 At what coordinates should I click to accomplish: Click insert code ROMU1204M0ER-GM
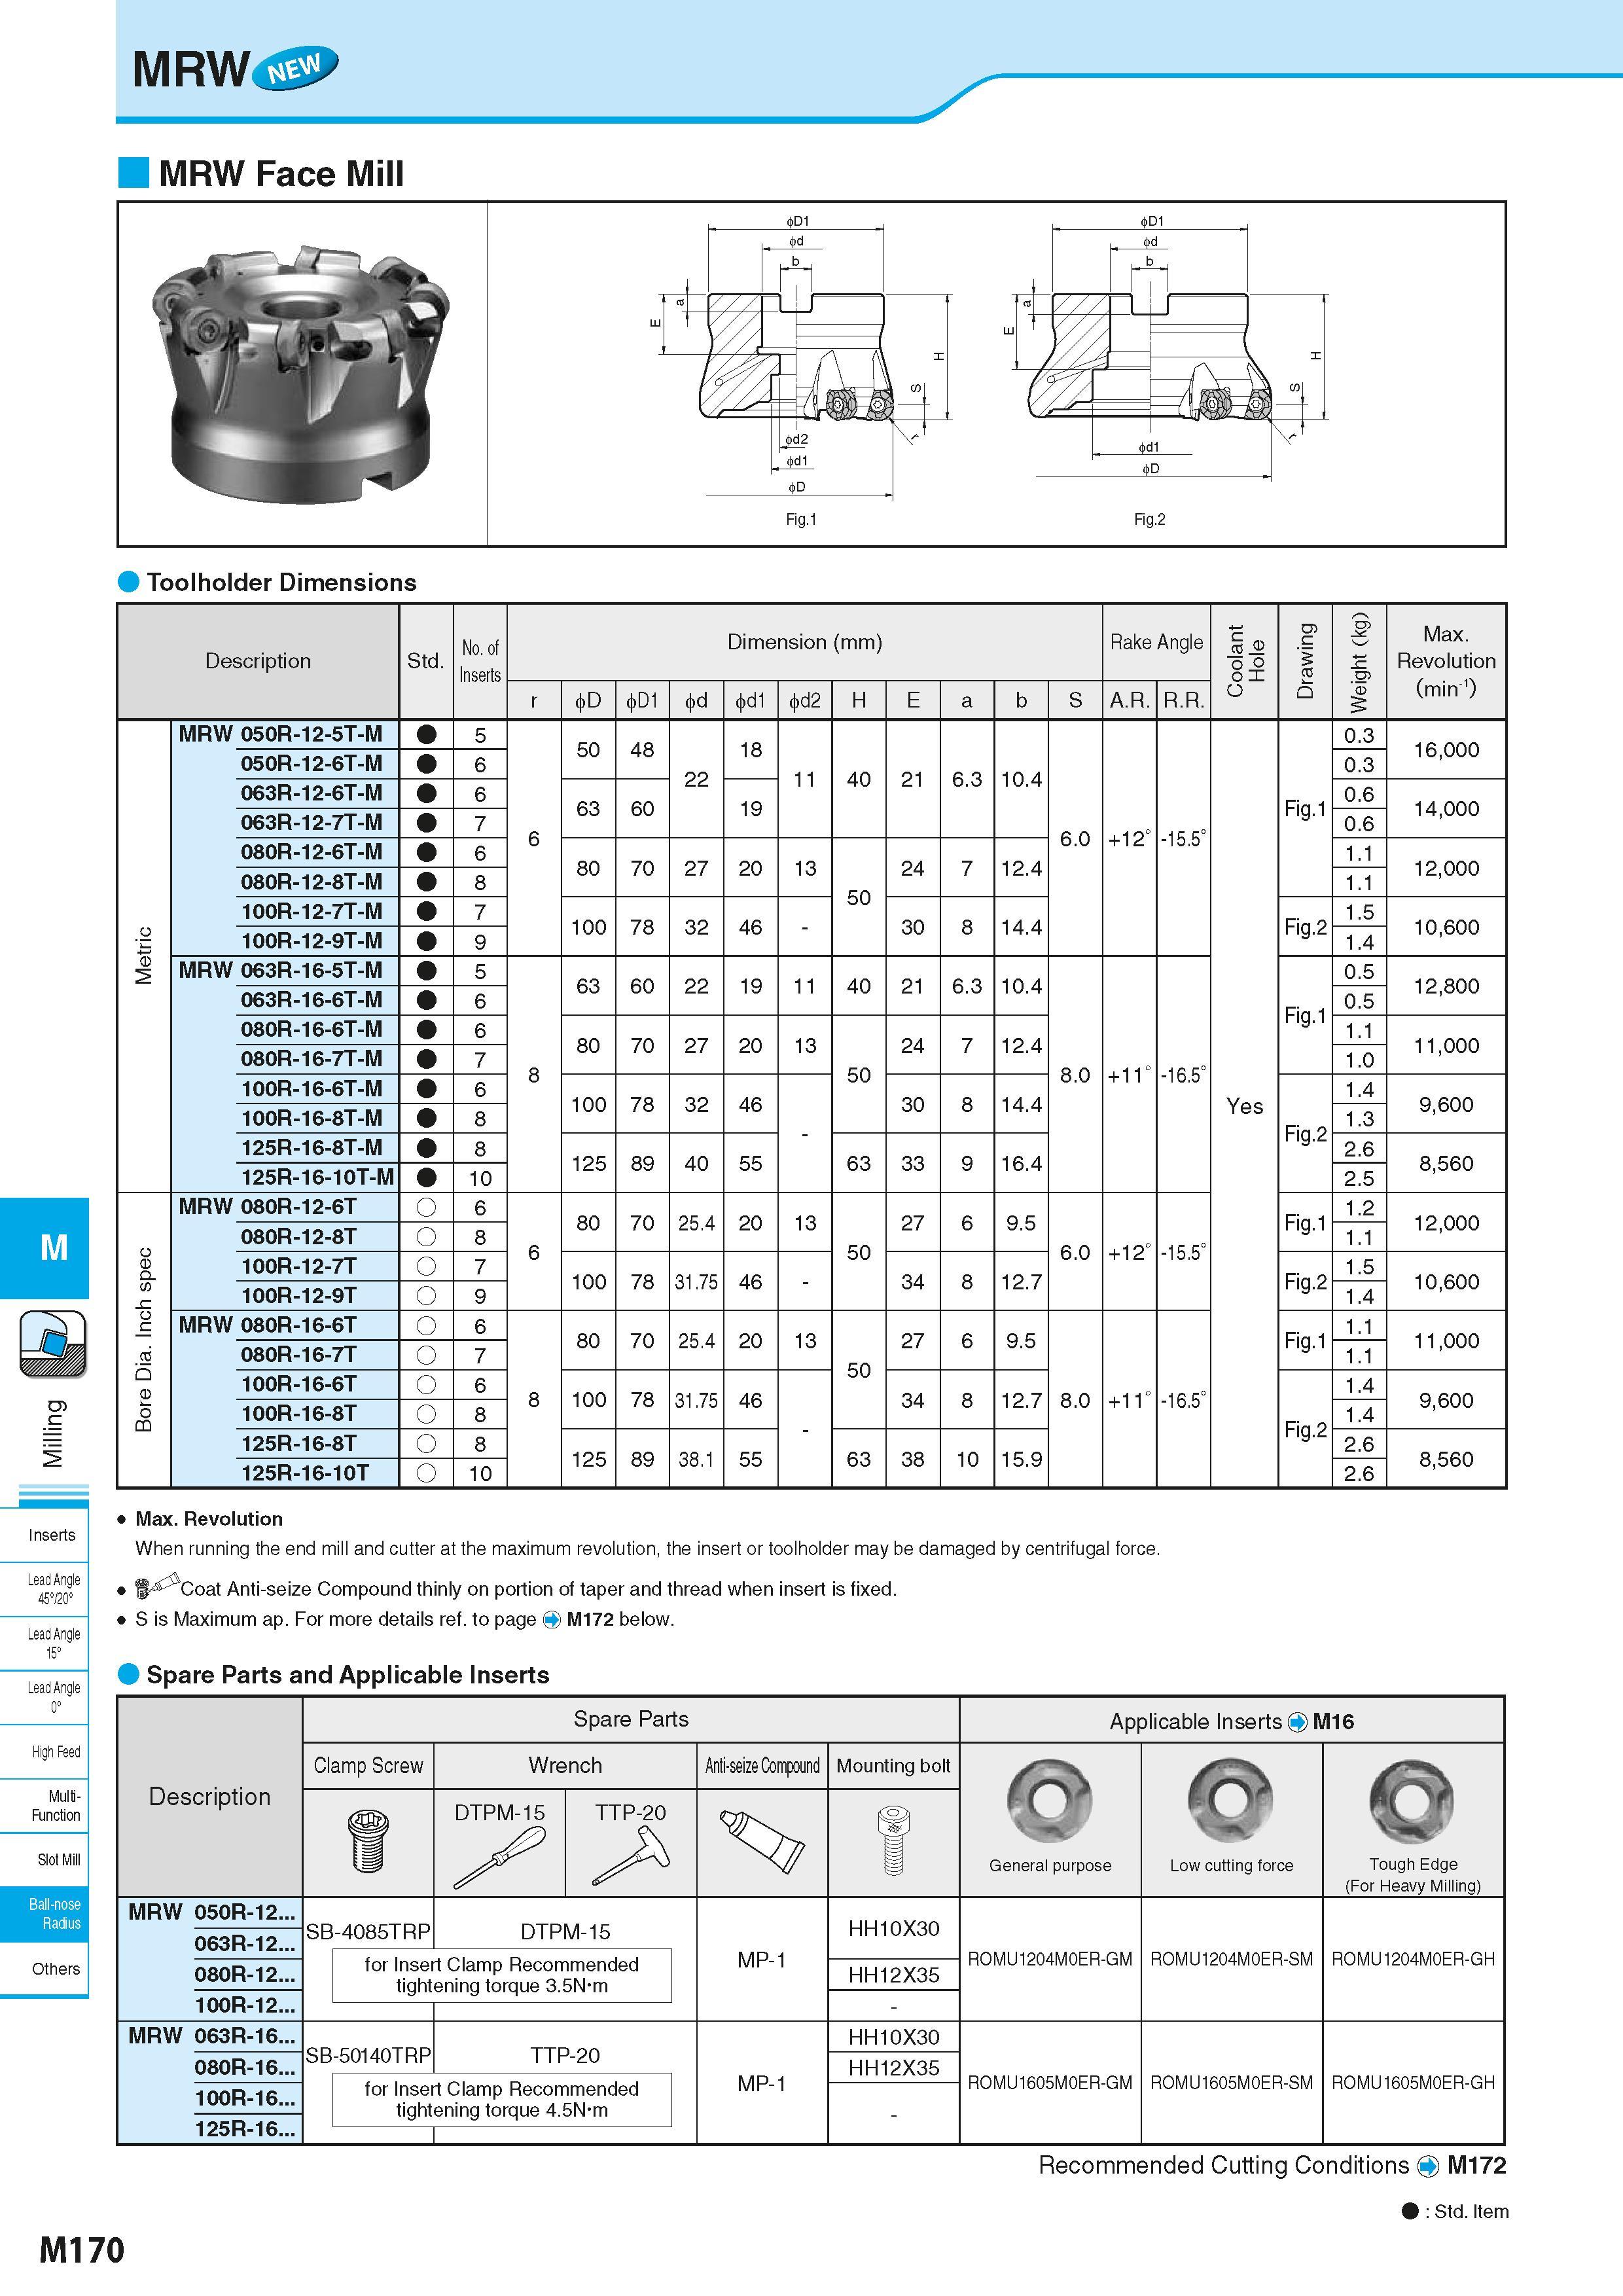coord(1049,1959)
